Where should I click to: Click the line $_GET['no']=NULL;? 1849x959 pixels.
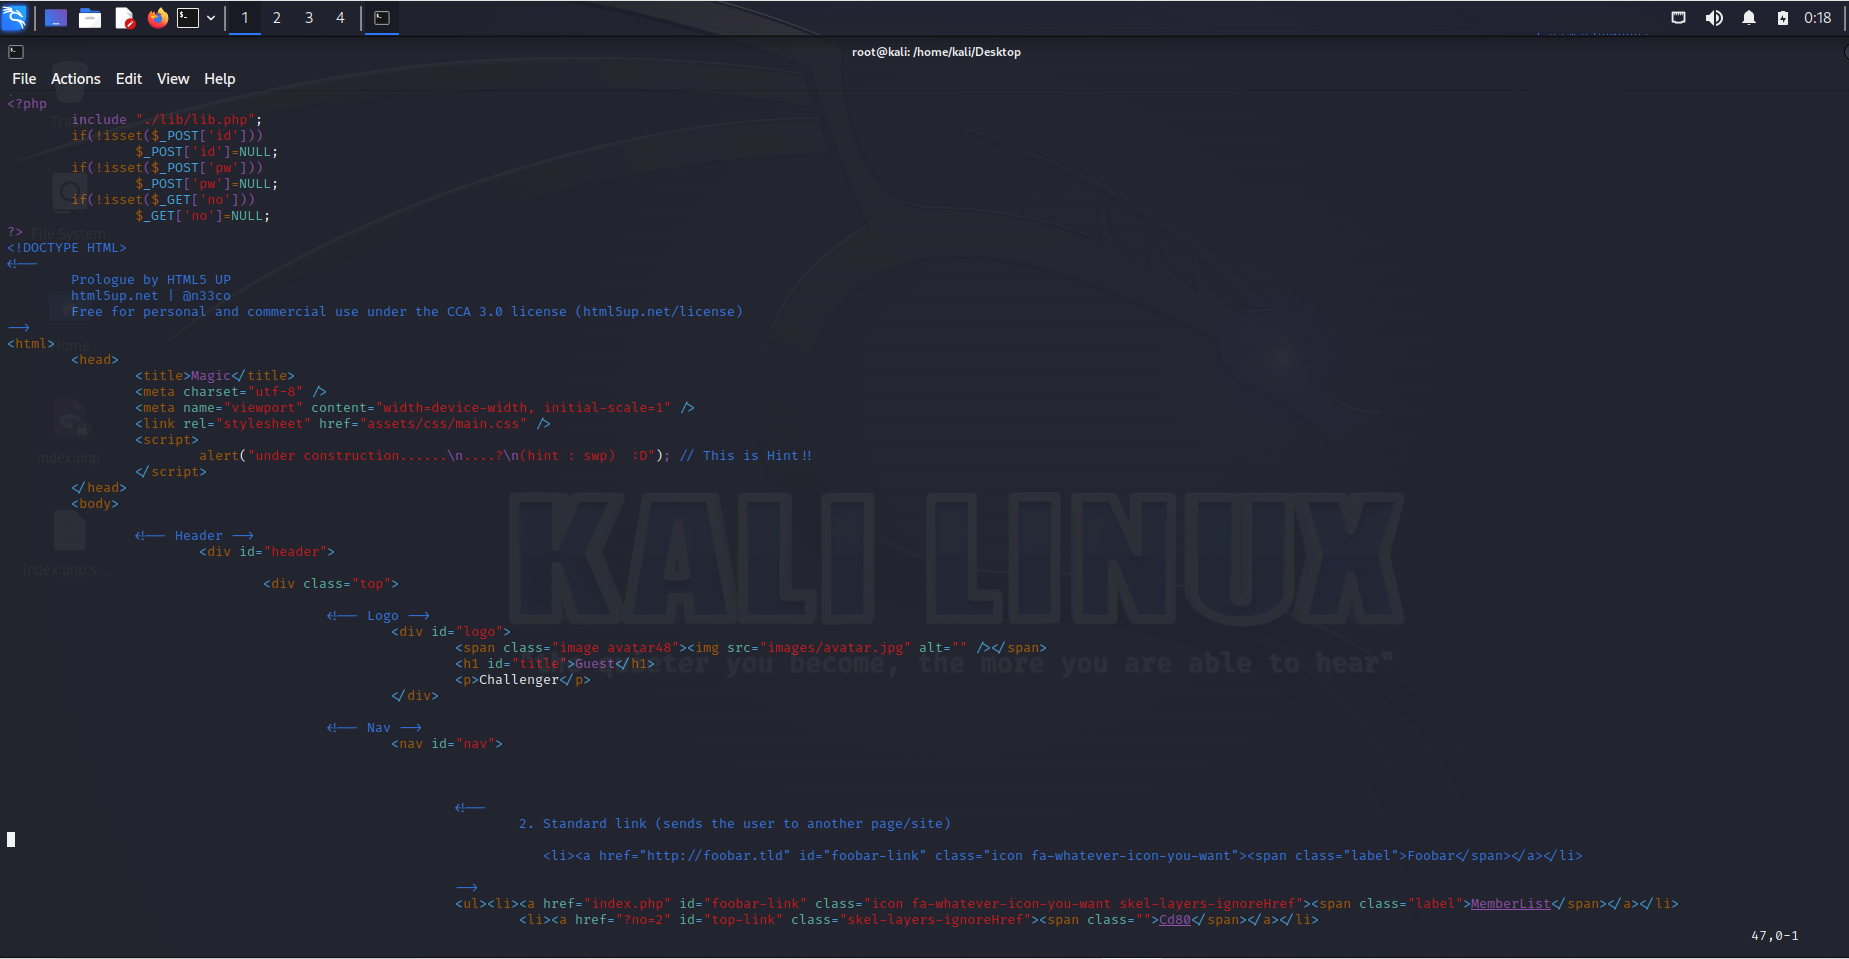[x=203, y=216]
